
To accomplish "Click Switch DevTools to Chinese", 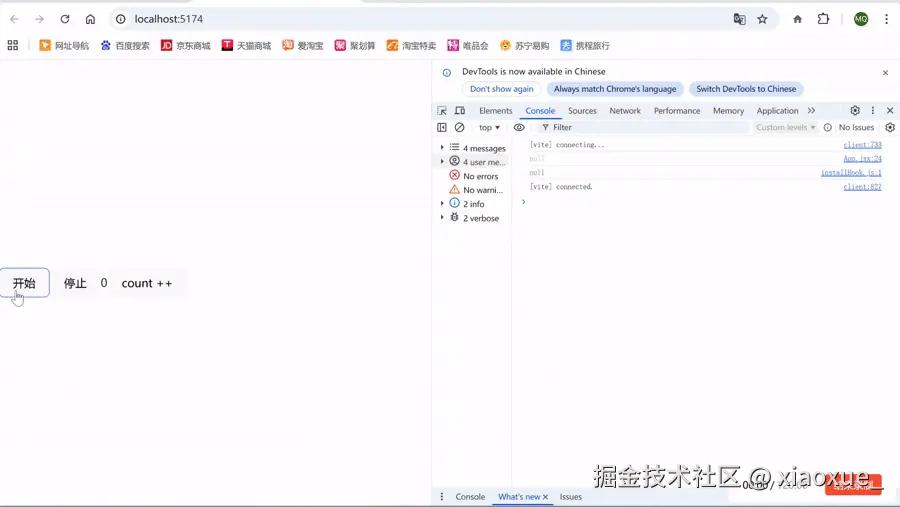I will tap(746, 89).
